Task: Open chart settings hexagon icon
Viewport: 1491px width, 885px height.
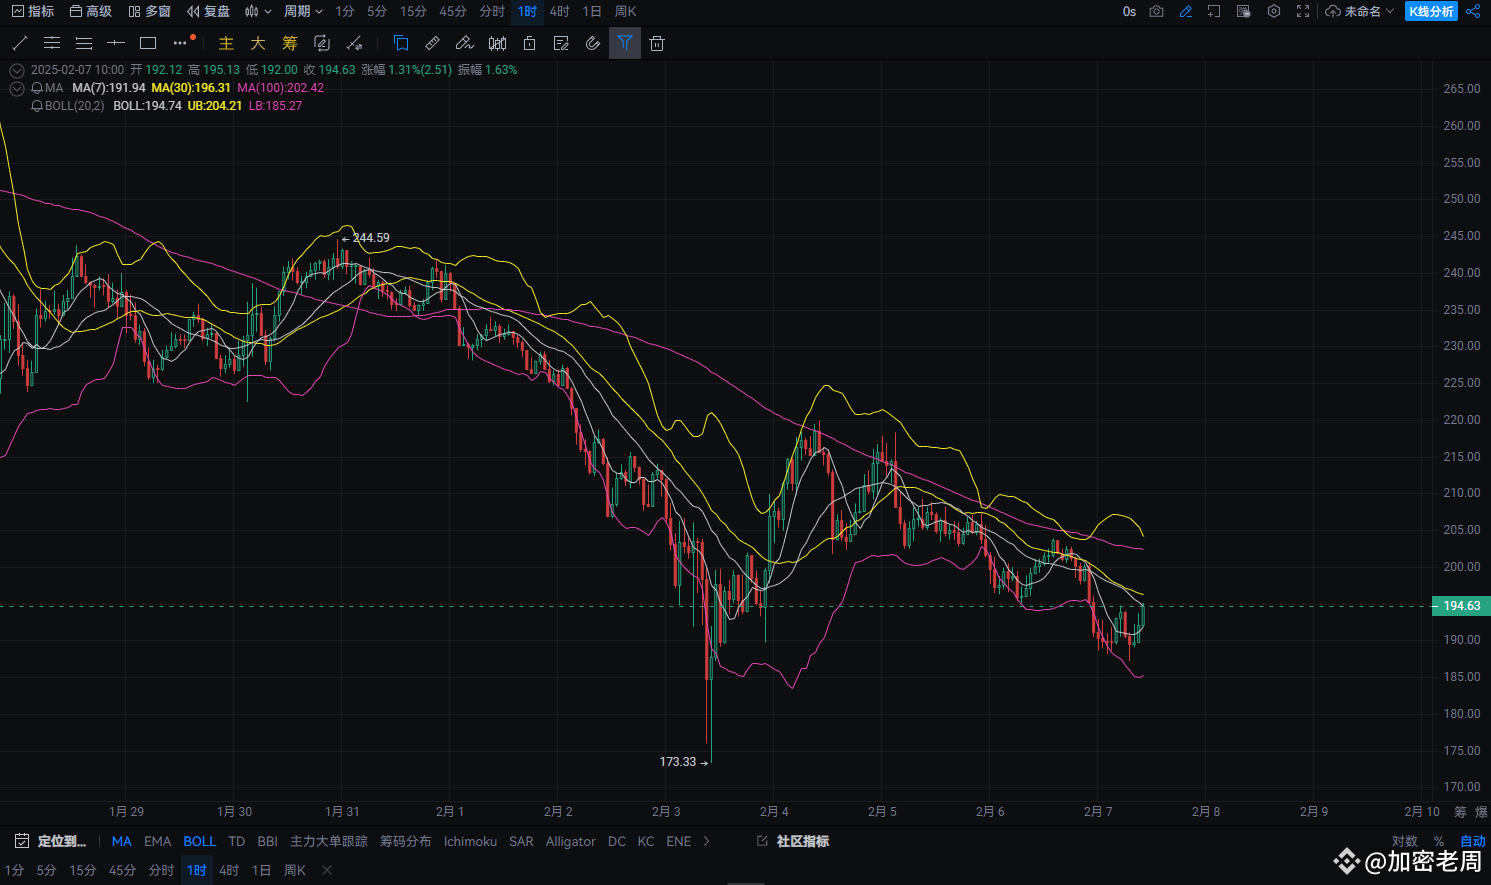Action: (x=1274, y=11)
